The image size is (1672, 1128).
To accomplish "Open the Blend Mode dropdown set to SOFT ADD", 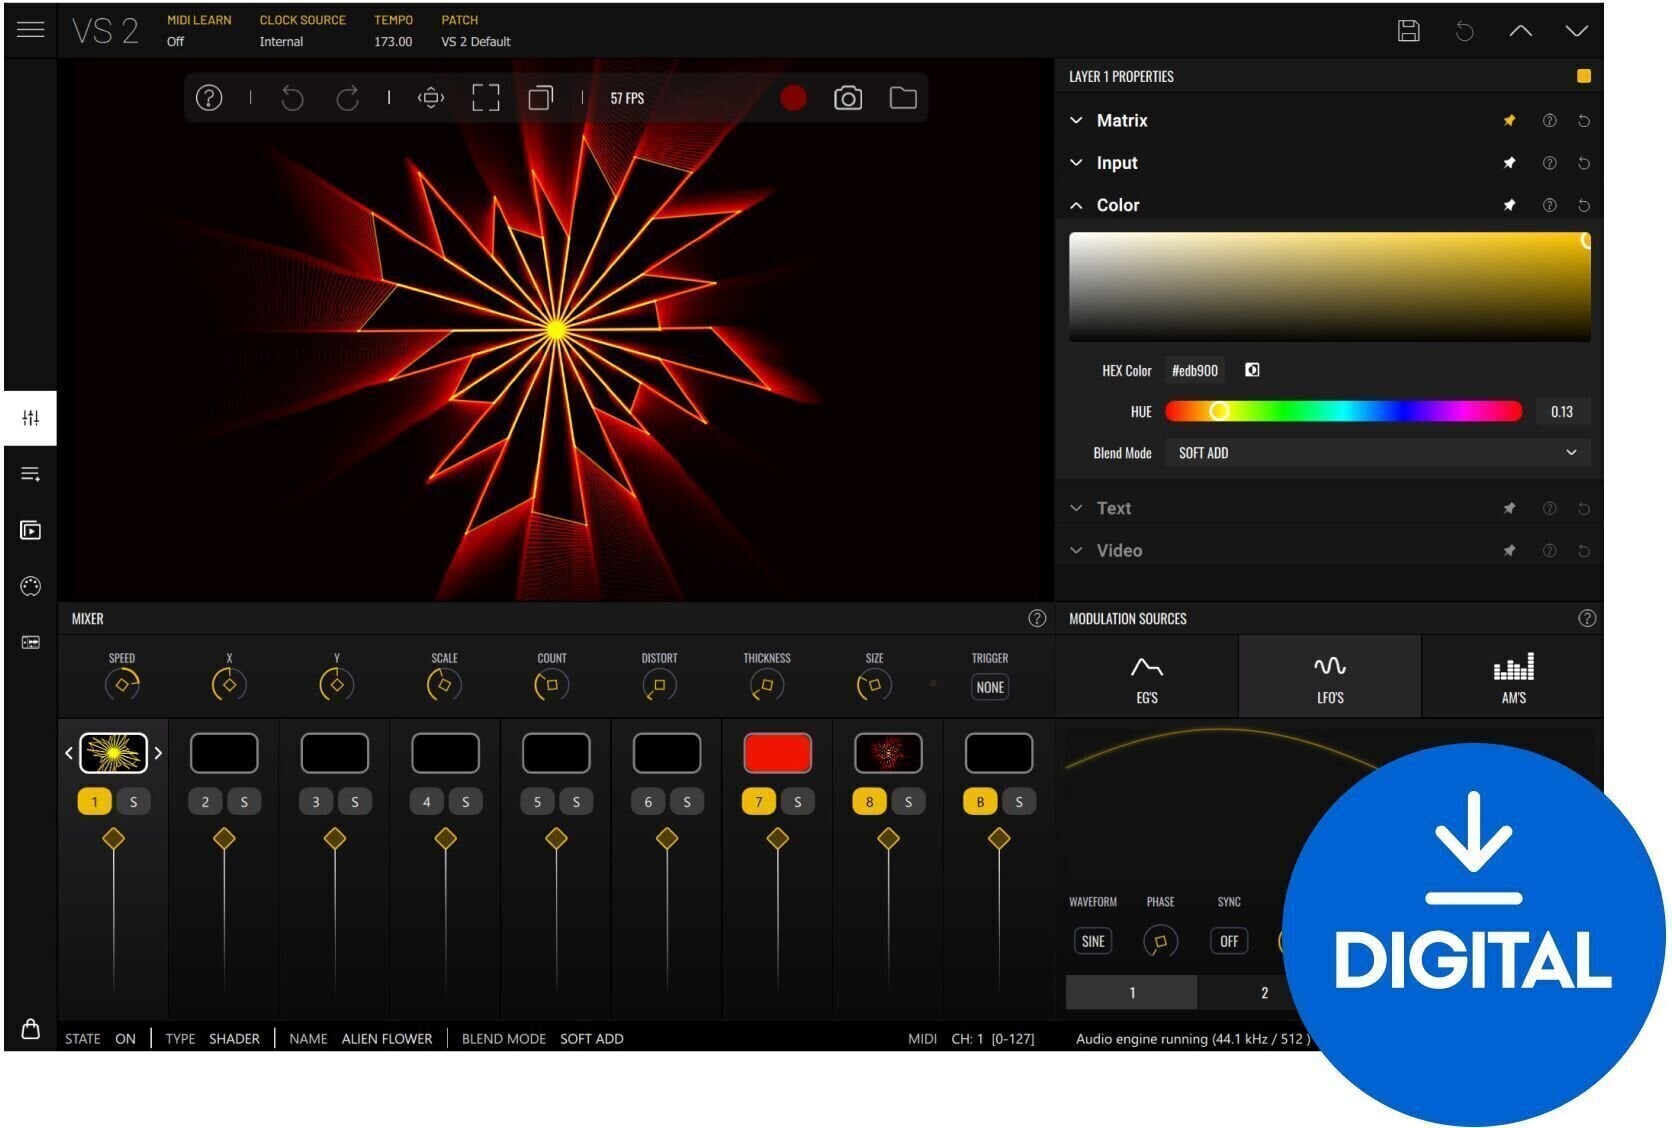I will pos(1375,452).
